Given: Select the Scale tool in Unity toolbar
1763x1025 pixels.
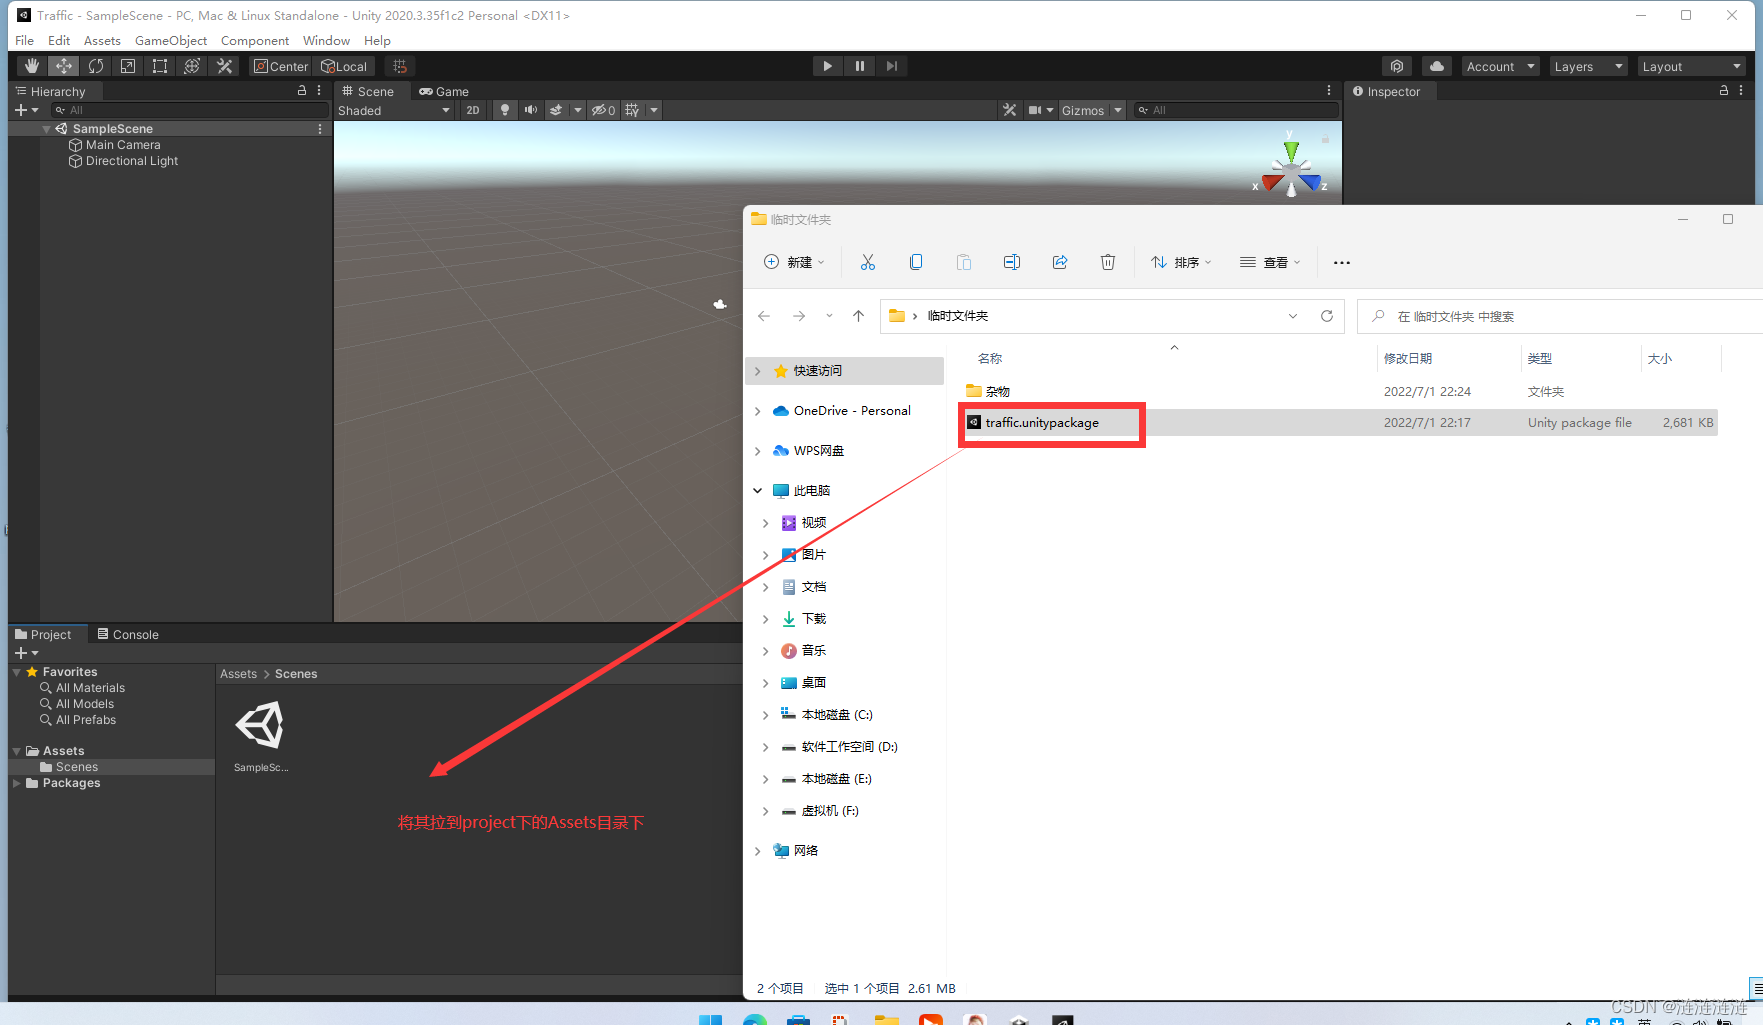Looking at the screenshot, I should (128, 66).
